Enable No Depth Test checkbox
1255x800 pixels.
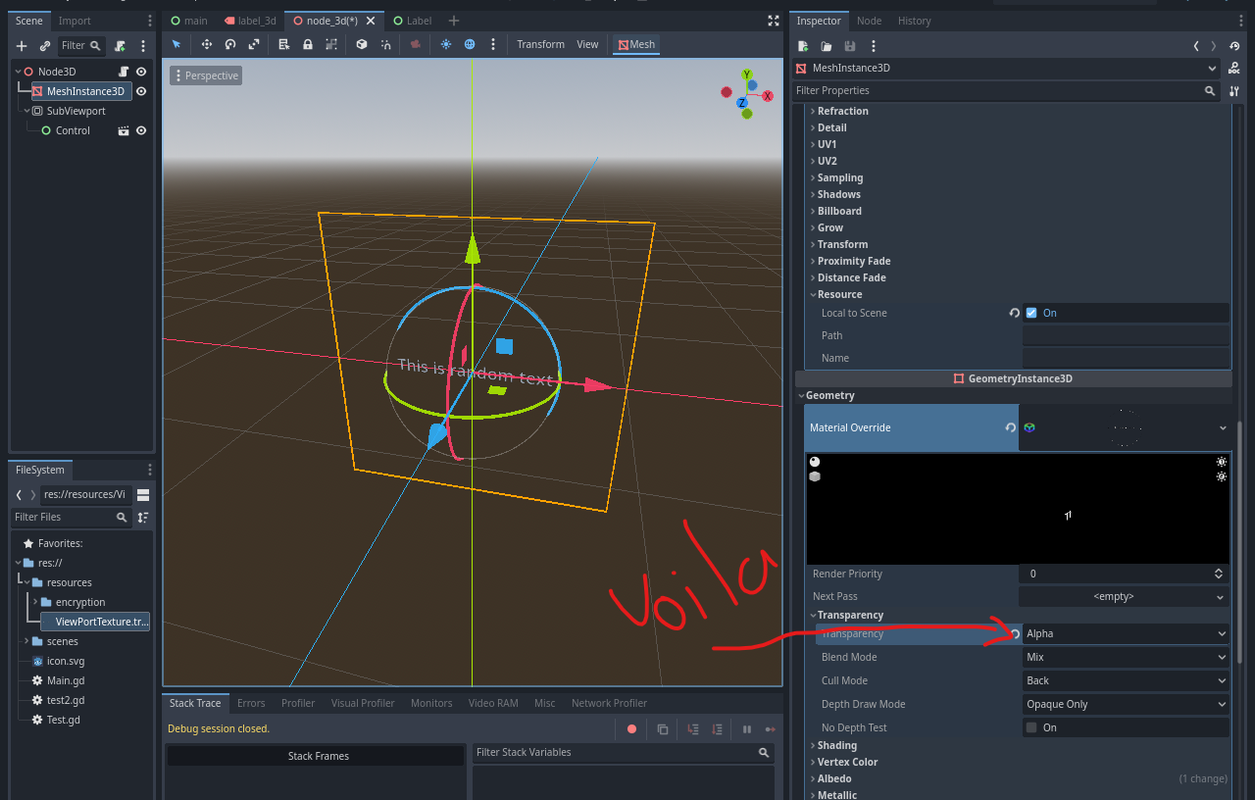[1031, 728]
